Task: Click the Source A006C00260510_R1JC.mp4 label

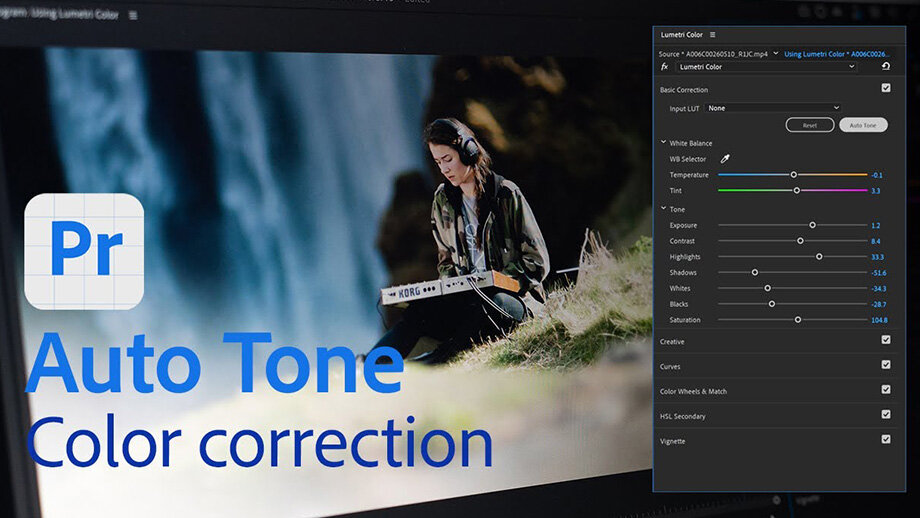Action: pos(713,54)
